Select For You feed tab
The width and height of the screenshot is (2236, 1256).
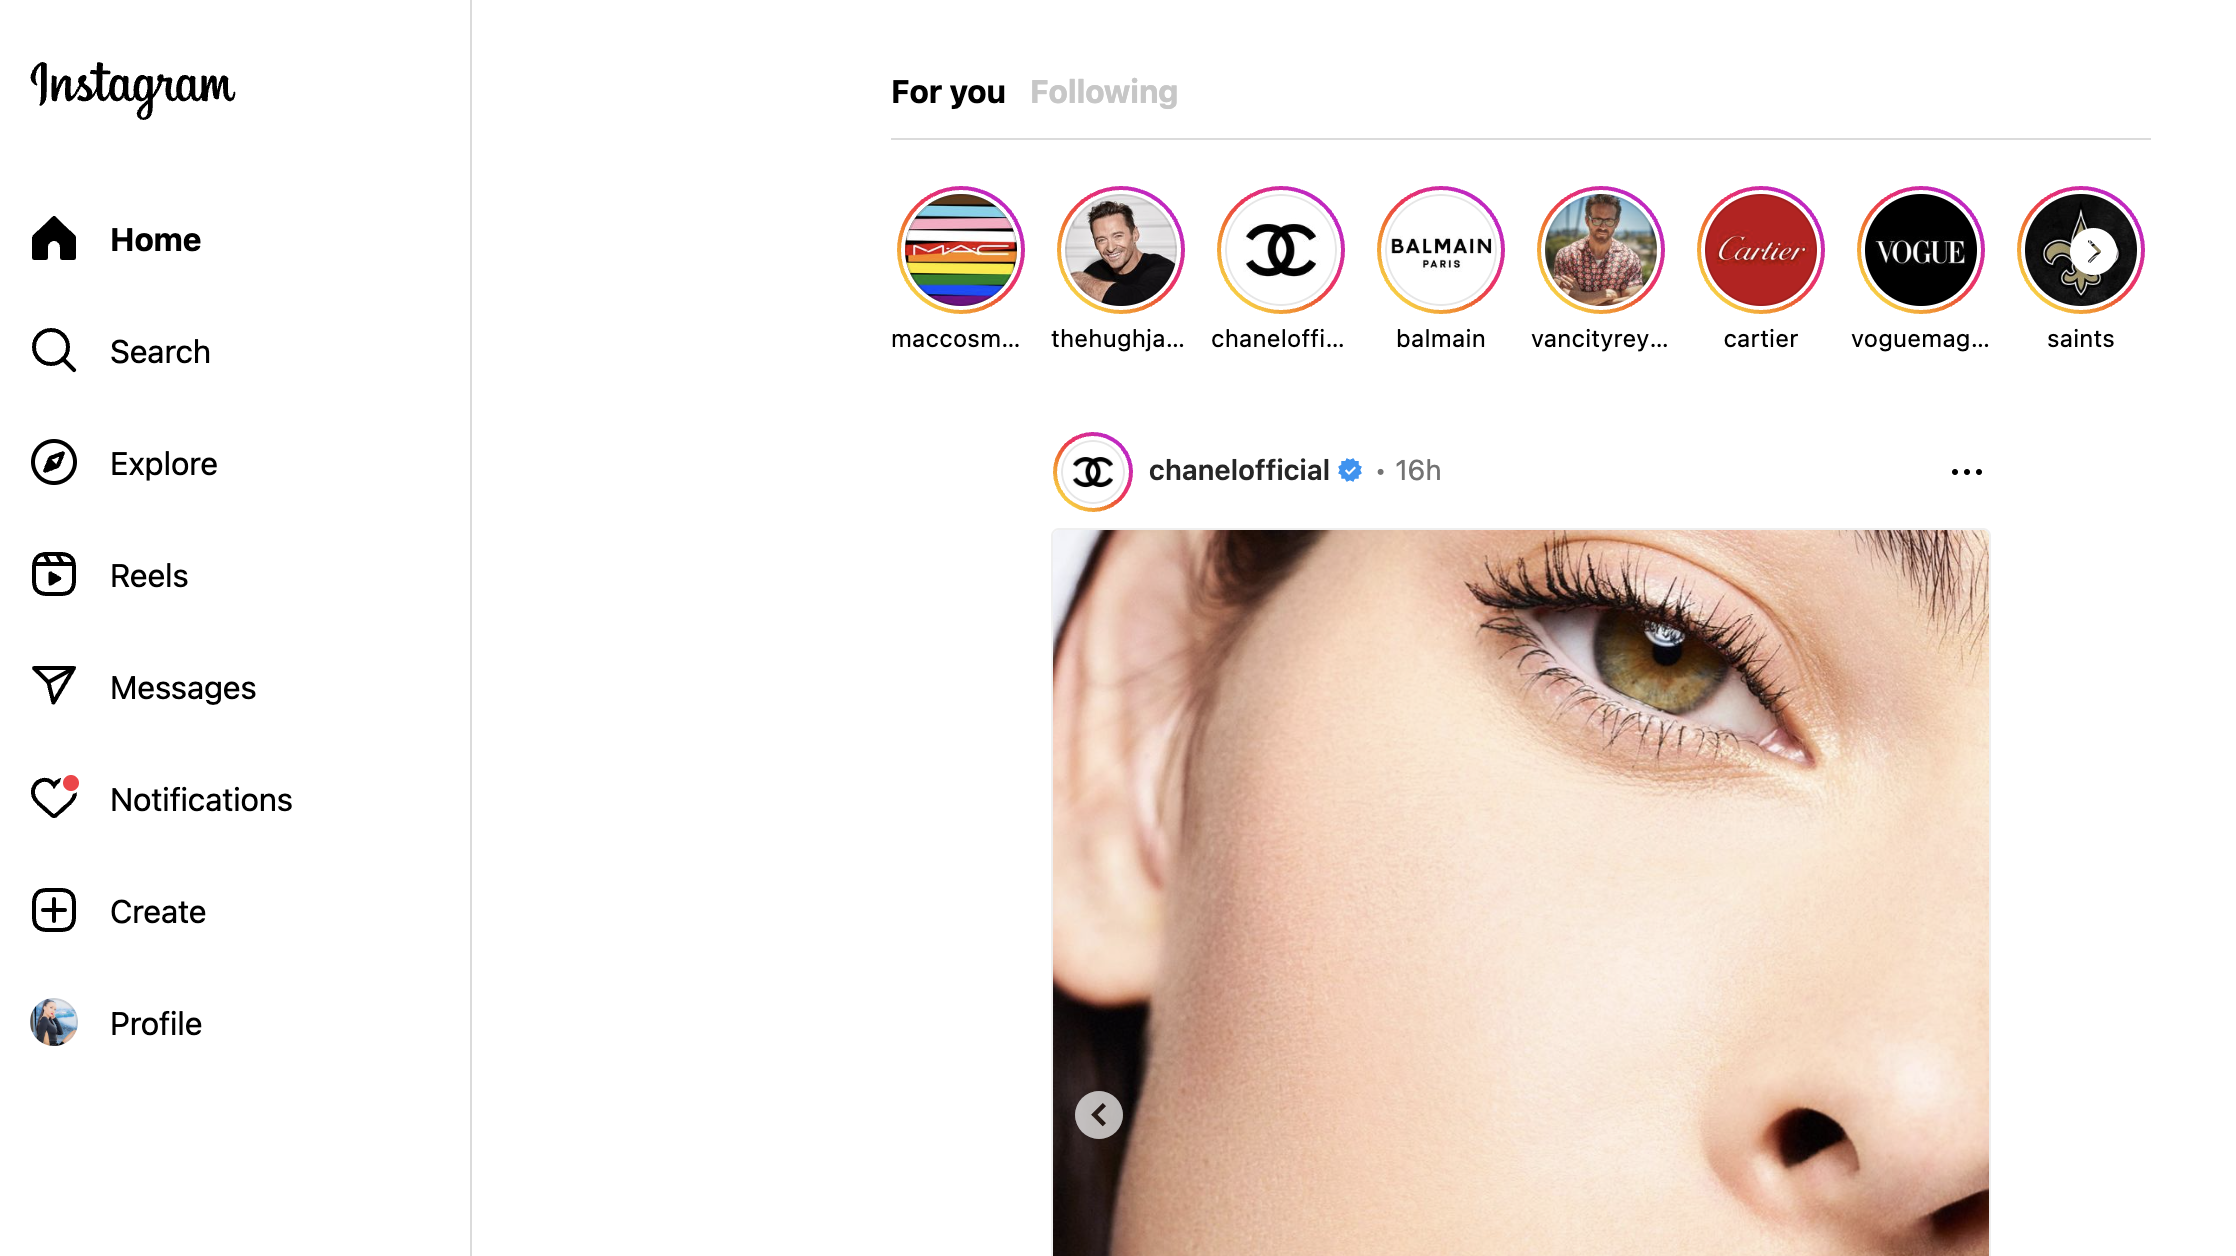(x=948, y=92)
